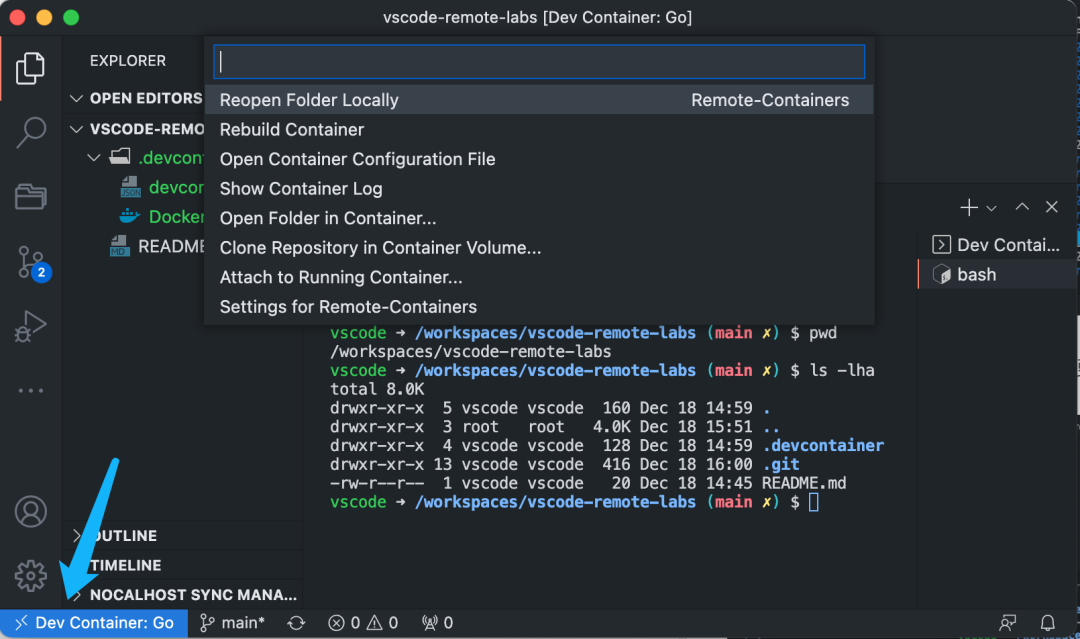Open notifications bell icon
This screenshot has height=639, width=1080.
(x=1047, y=623)
